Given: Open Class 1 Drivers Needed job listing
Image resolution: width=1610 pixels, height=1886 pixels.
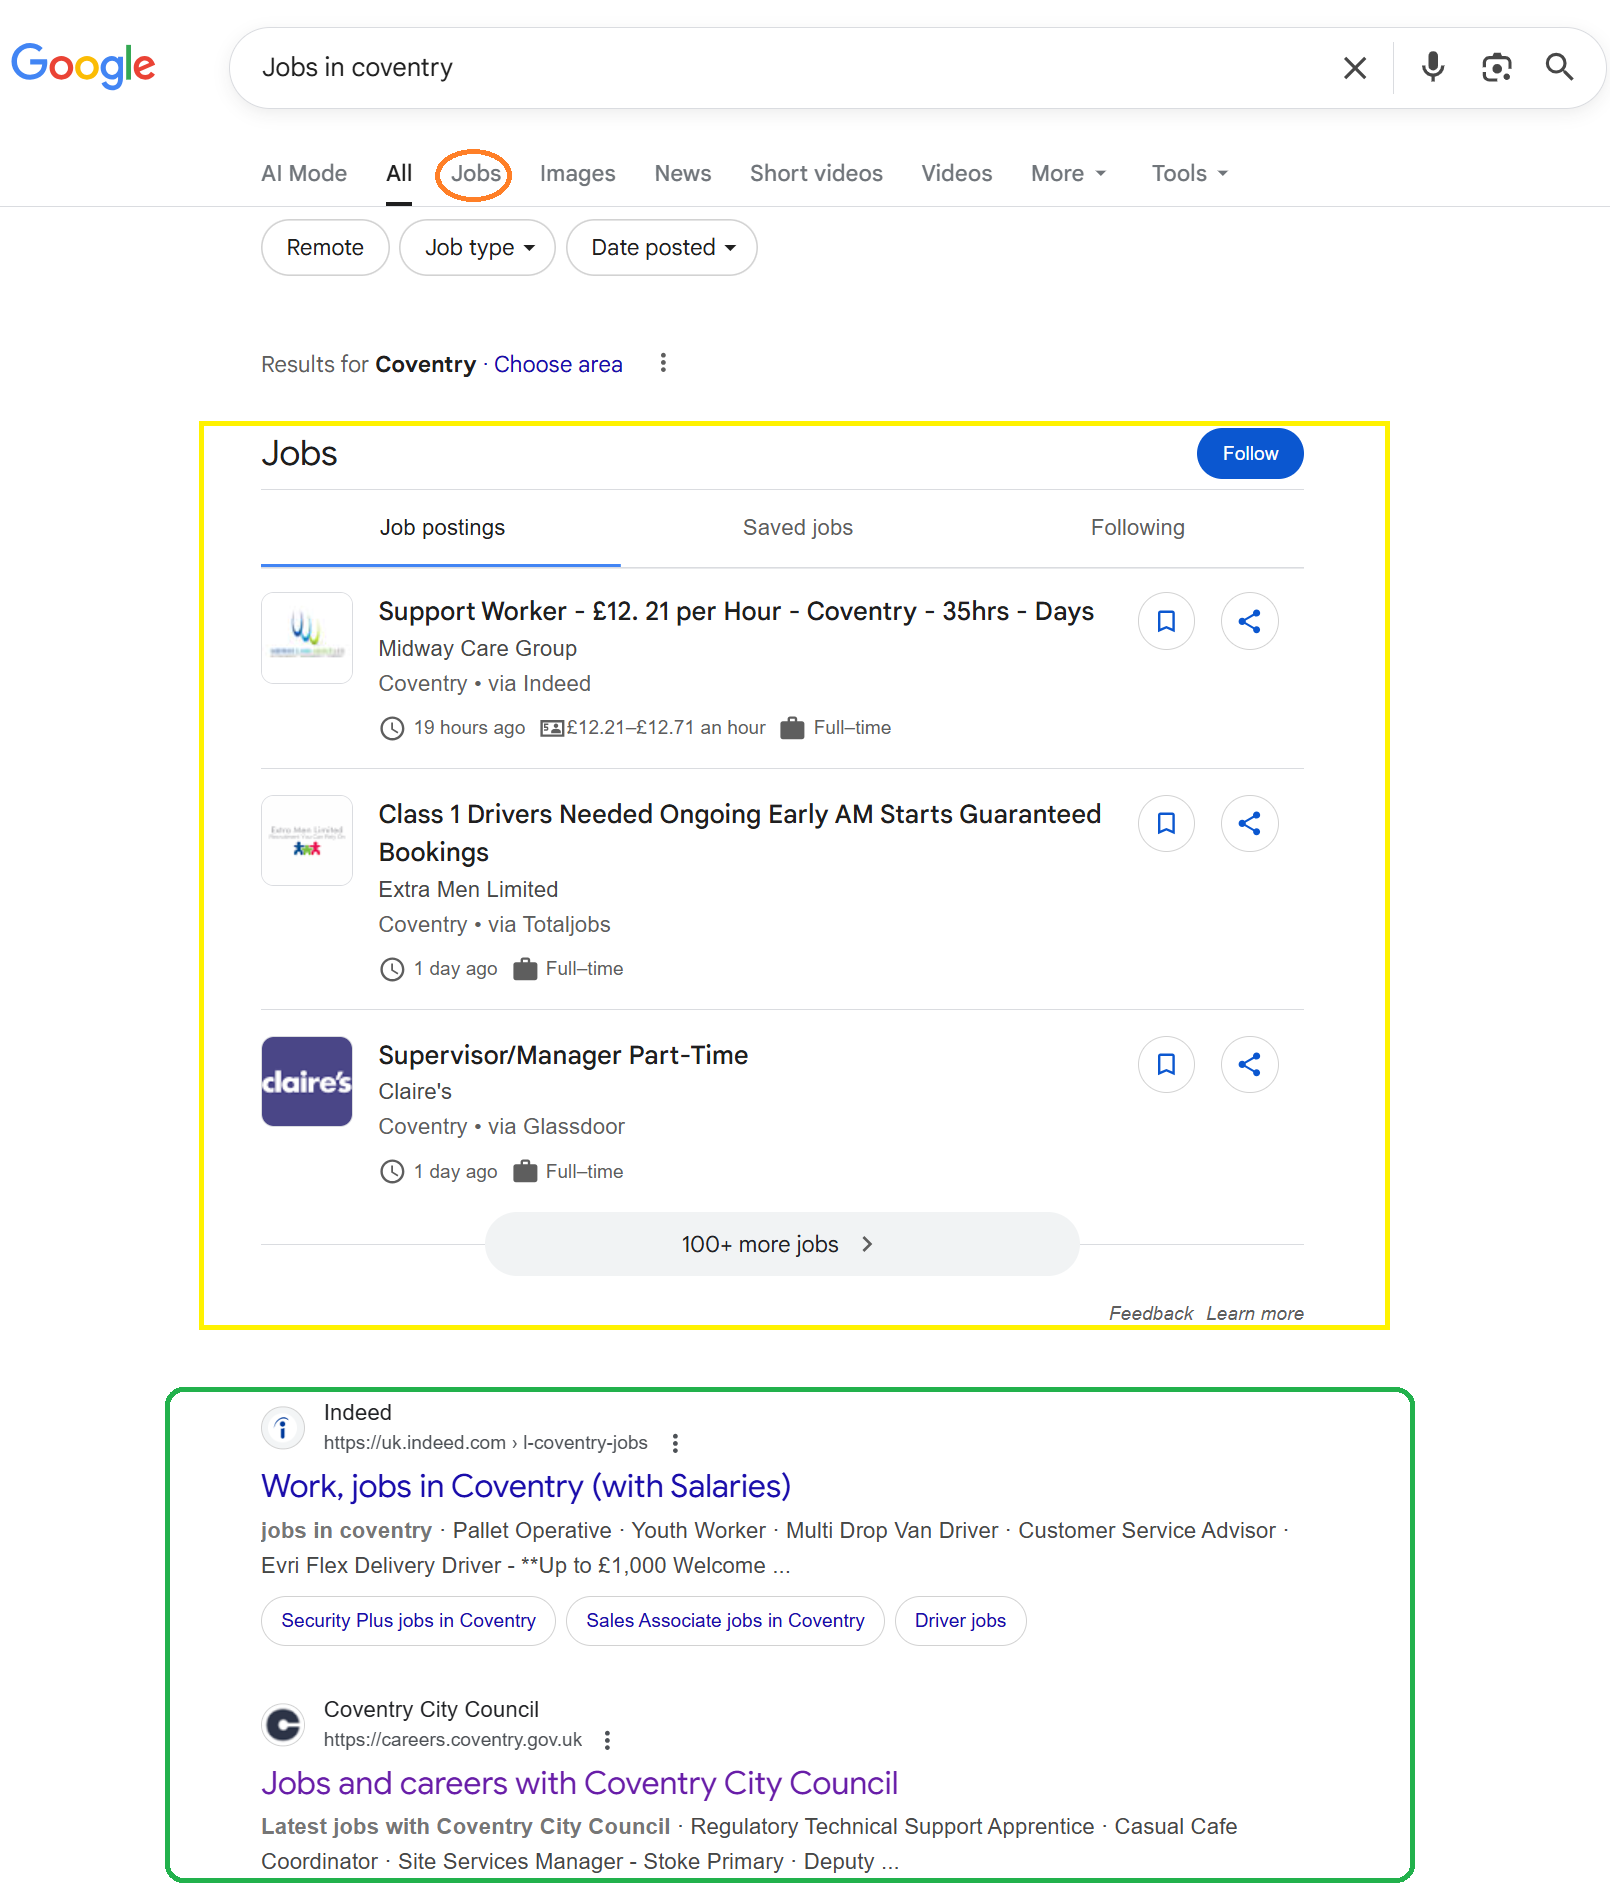Looking at the screenshot, I should [x=739, y=833].
